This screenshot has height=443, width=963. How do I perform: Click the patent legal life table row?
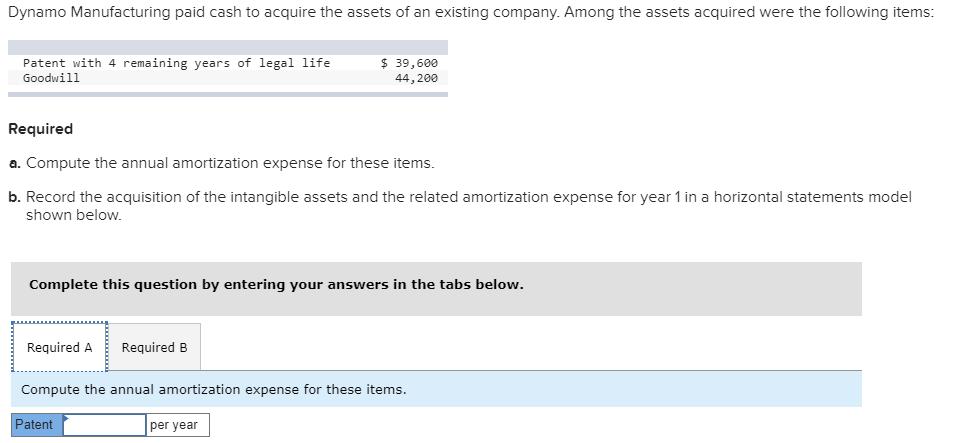pos(176,63)
